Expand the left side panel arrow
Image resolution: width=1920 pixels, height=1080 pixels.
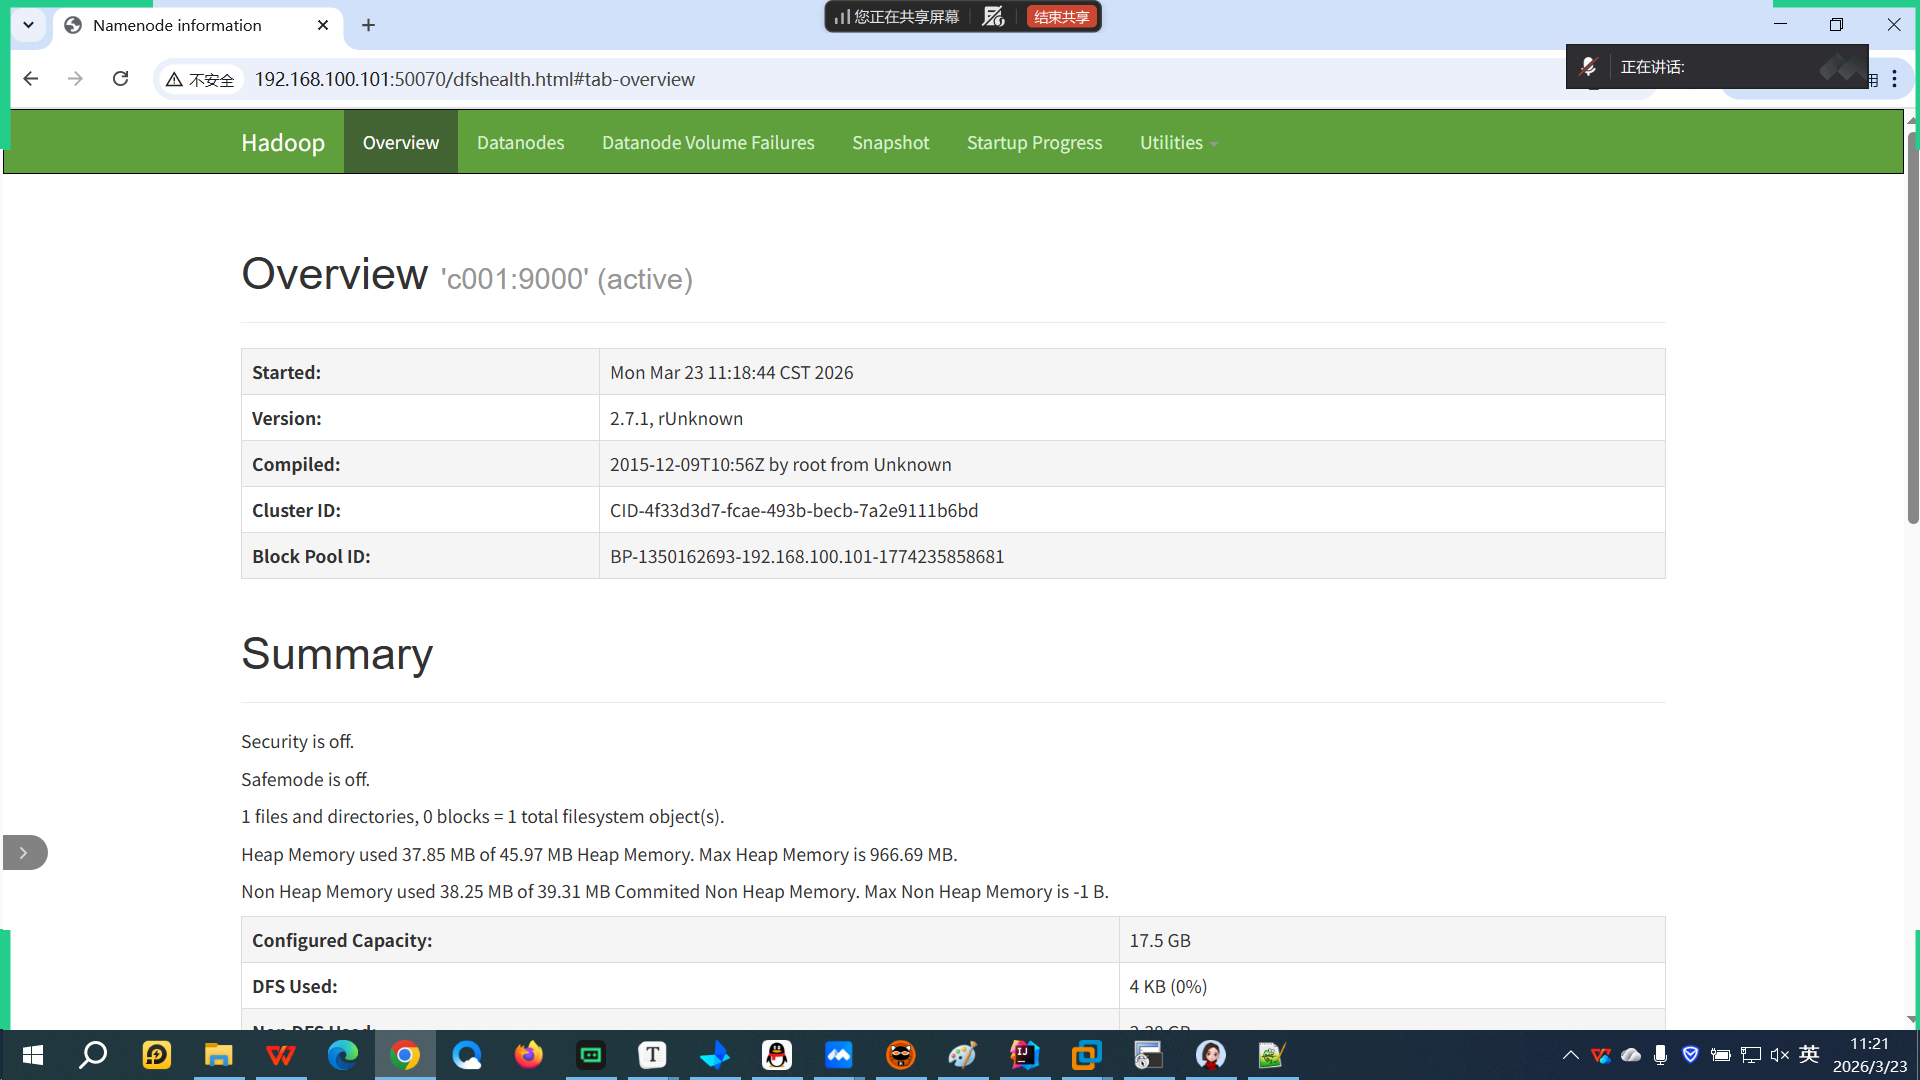click(x=24, y=853)
